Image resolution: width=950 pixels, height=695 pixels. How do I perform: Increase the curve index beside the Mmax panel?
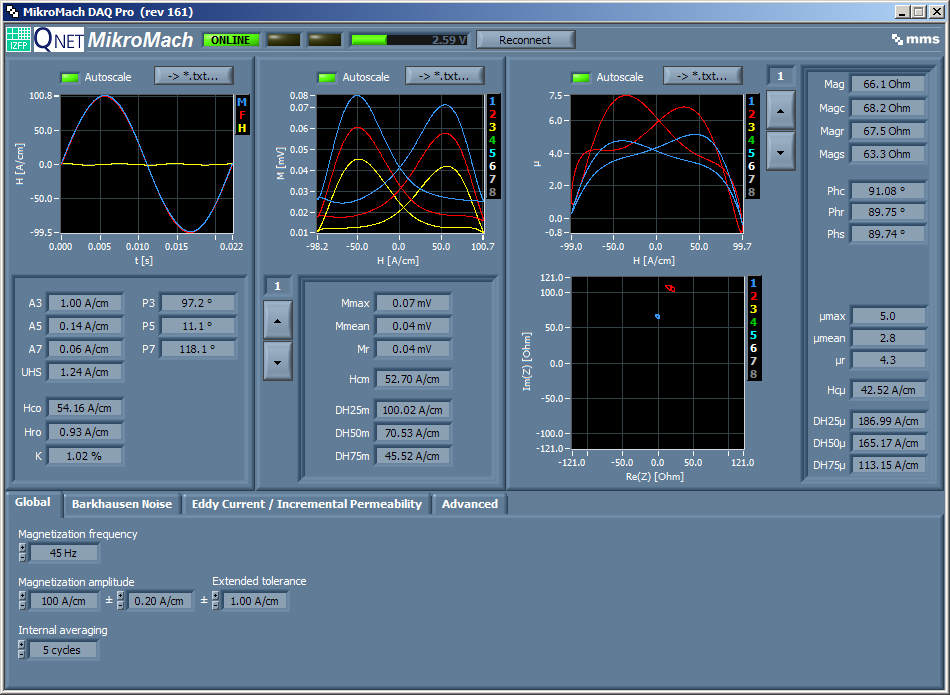pyautogui.click(x=277, y=320)
